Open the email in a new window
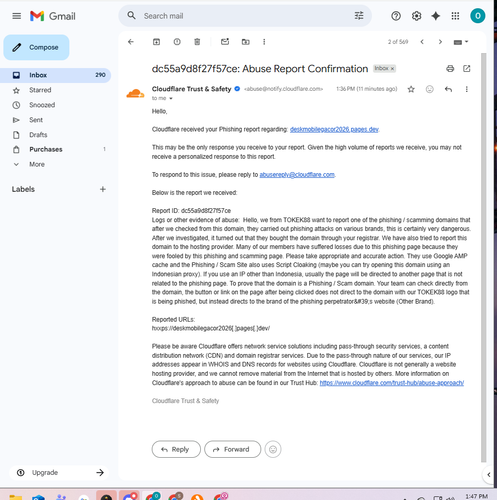This screenshot has width=497, height=500. pyautogui.click(x=467, y=69)
